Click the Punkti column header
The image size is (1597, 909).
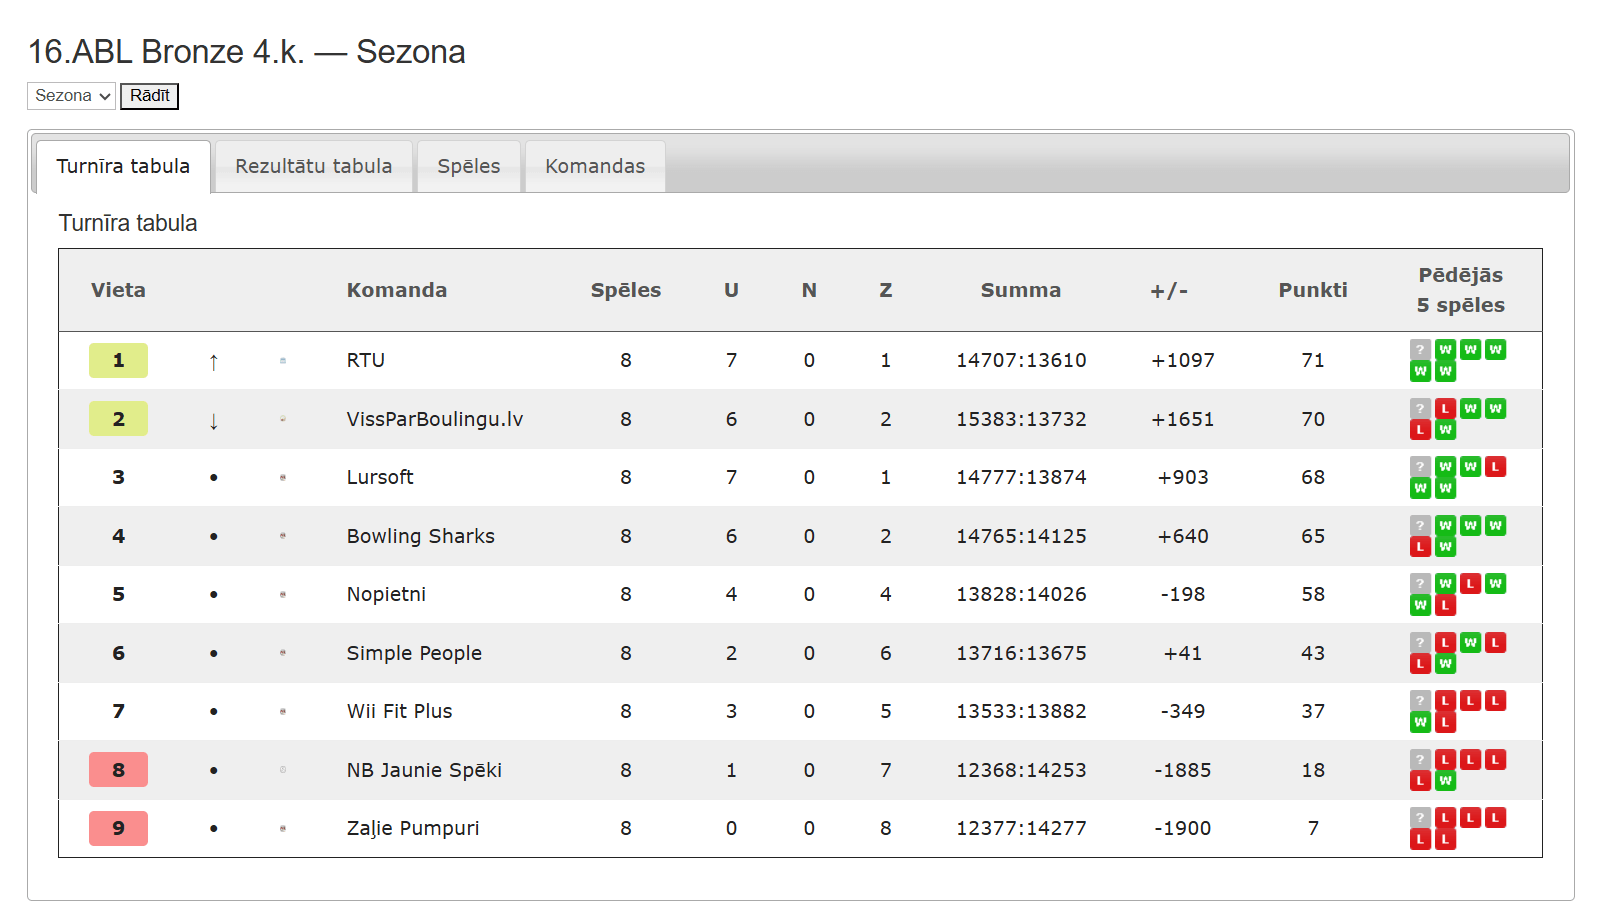tap(1313, 290)
